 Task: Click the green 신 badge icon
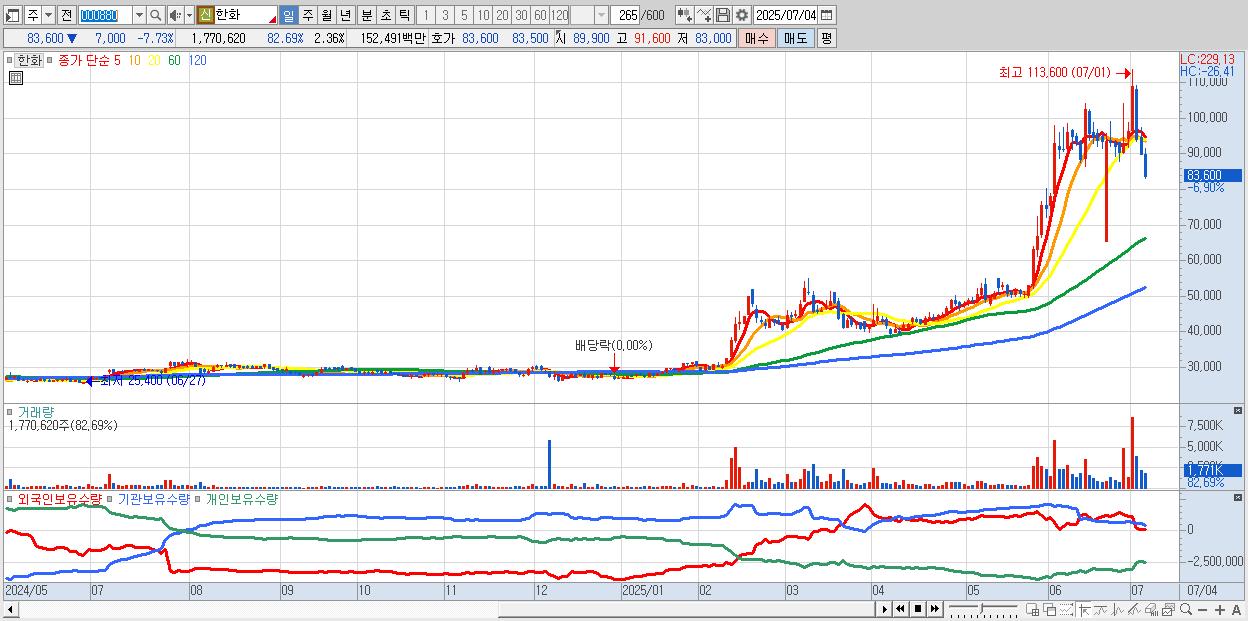[205, 16]
